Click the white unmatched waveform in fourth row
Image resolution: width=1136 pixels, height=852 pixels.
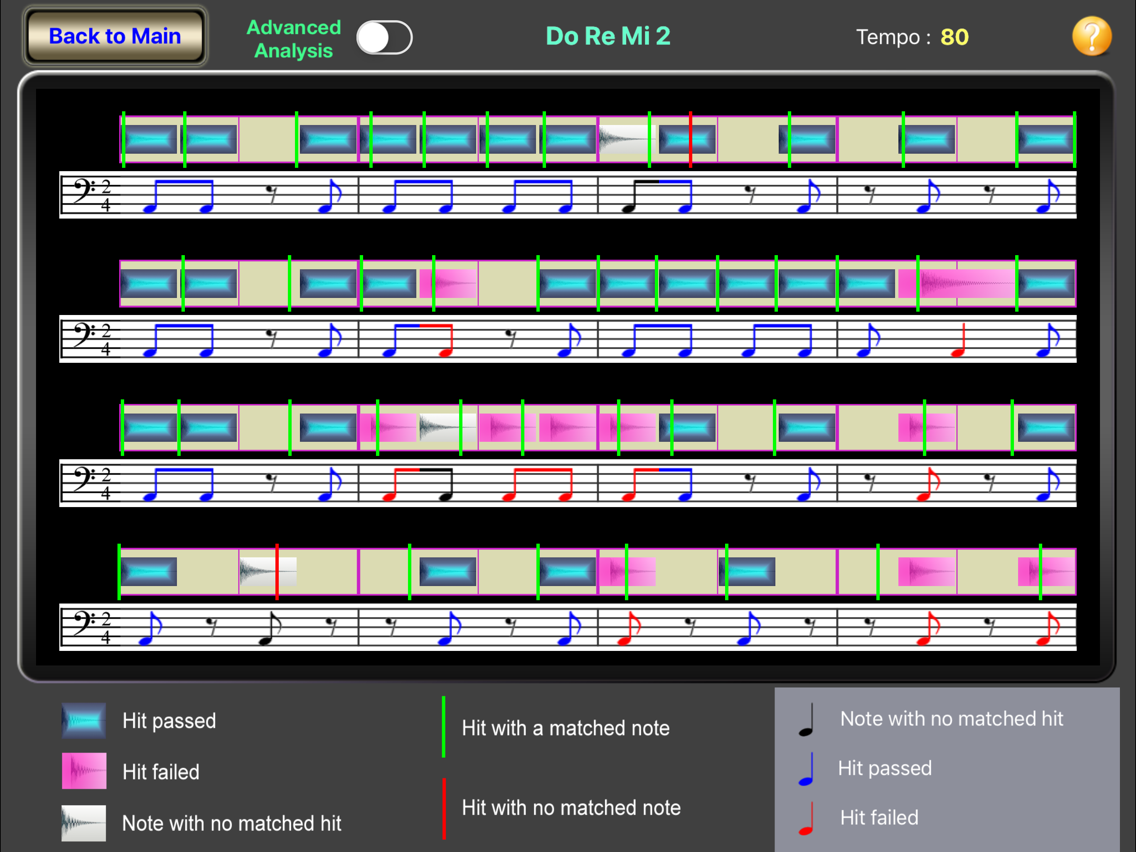pos(268,572)
